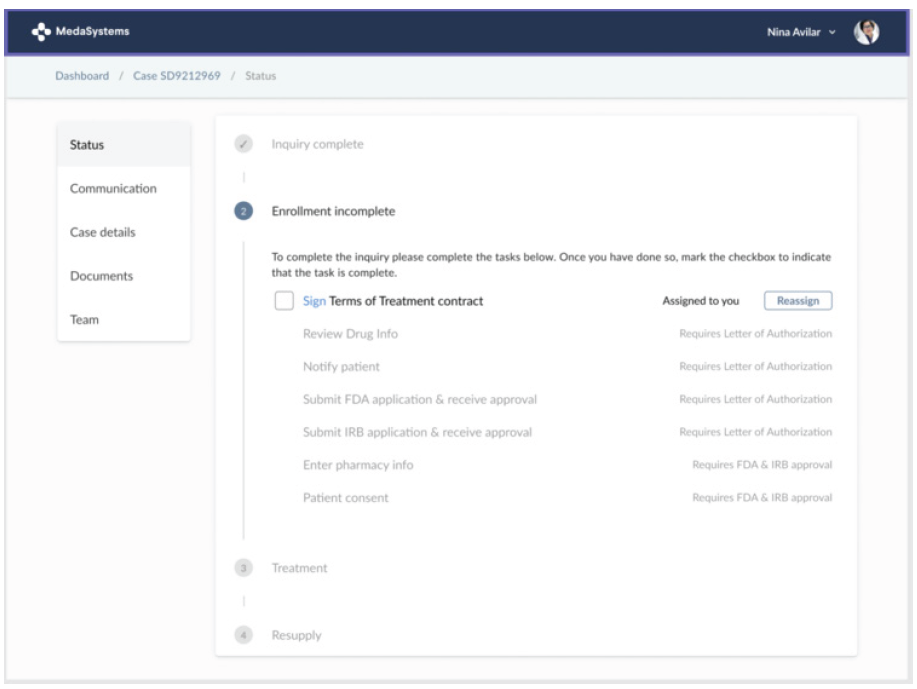Viewport: 917px width, 689px height.
Task: Select the Status sidebar tab
Action: (x=87, y=145)
